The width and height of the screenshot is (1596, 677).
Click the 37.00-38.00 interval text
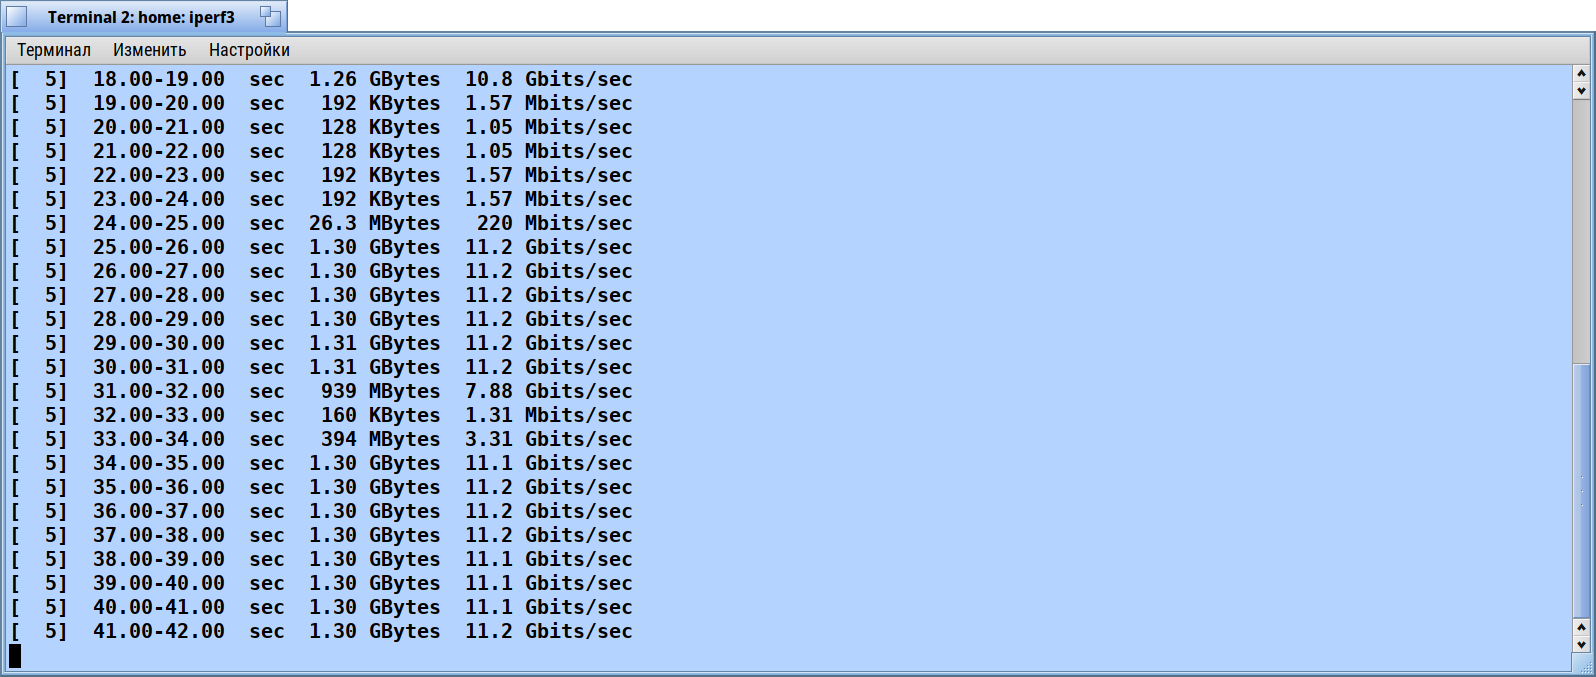[x=159, y=535]
